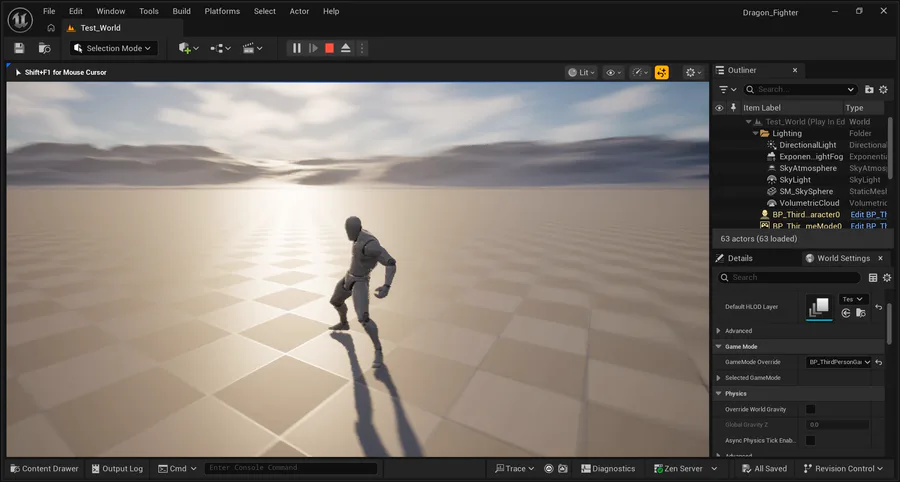Open the Edit BP link for the character row
This screenshot has width=900, height=482.
click(x=868, y=215)
